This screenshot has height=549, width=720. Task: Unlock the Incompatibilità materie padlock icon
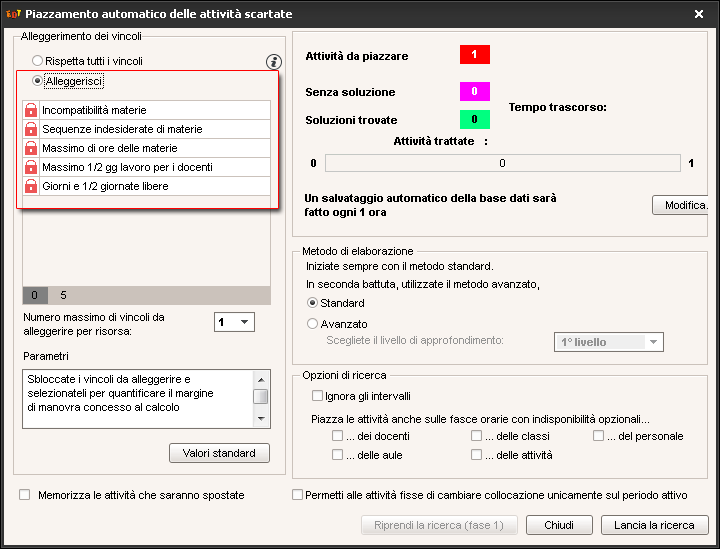click(x=31, y=110)
